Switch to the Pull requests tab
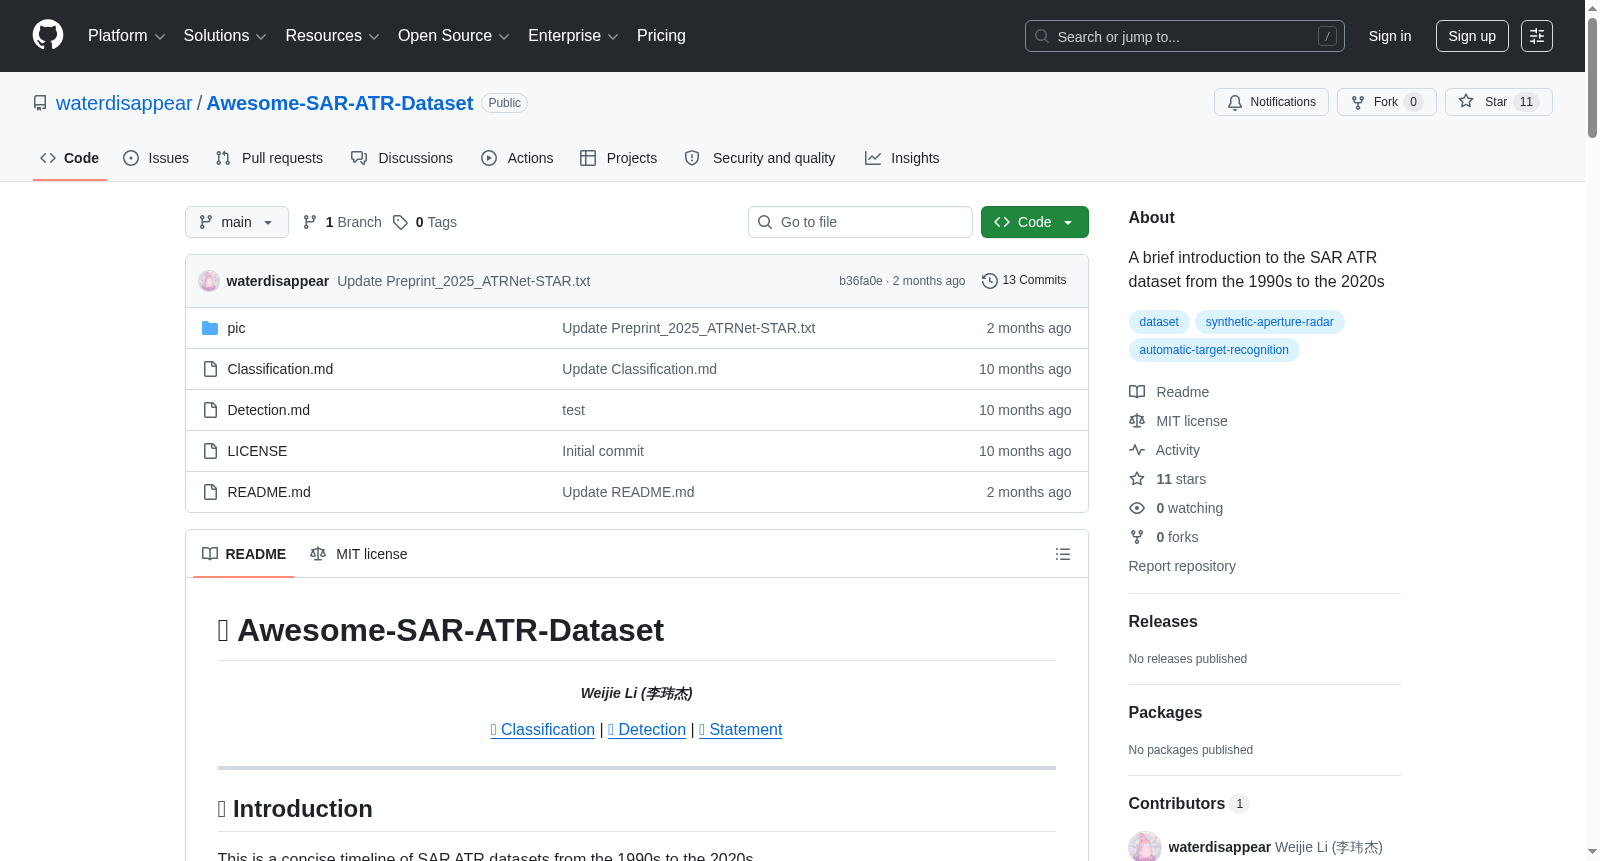Screen dimensions: 1600x861 coord(269,158)
